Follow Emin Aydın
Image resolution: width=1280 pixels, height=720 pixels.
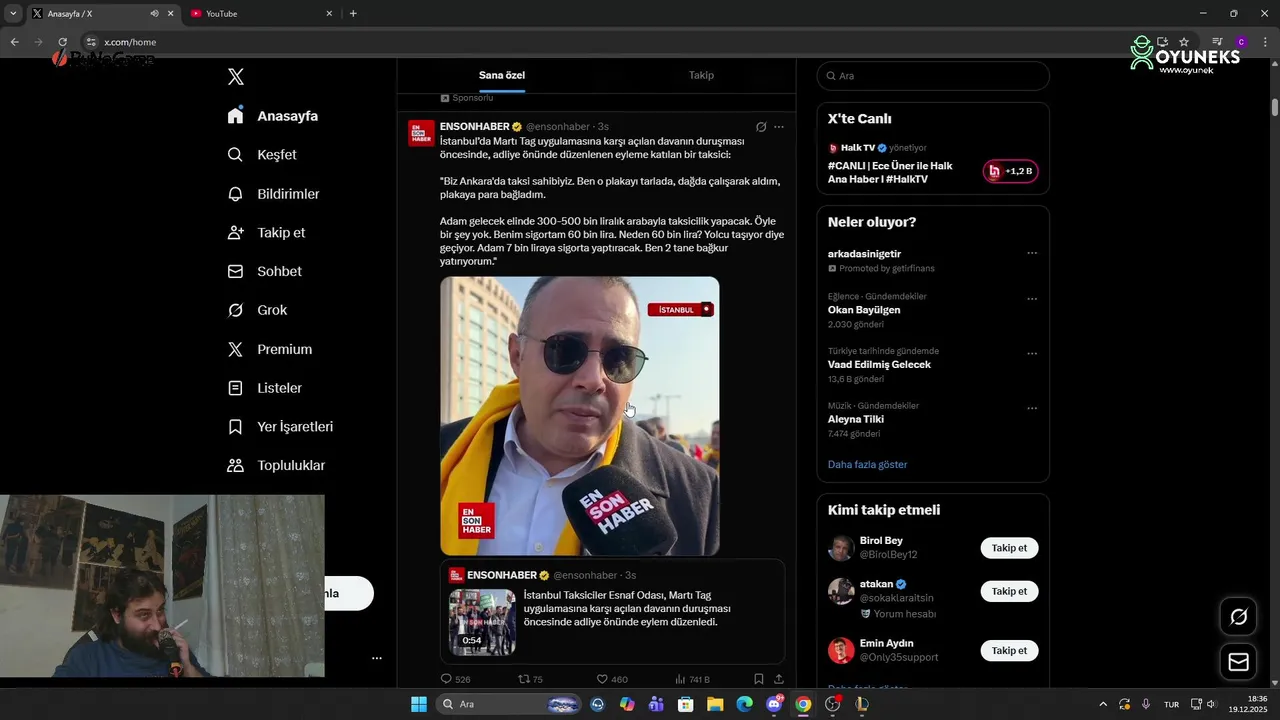(1009, 651)
